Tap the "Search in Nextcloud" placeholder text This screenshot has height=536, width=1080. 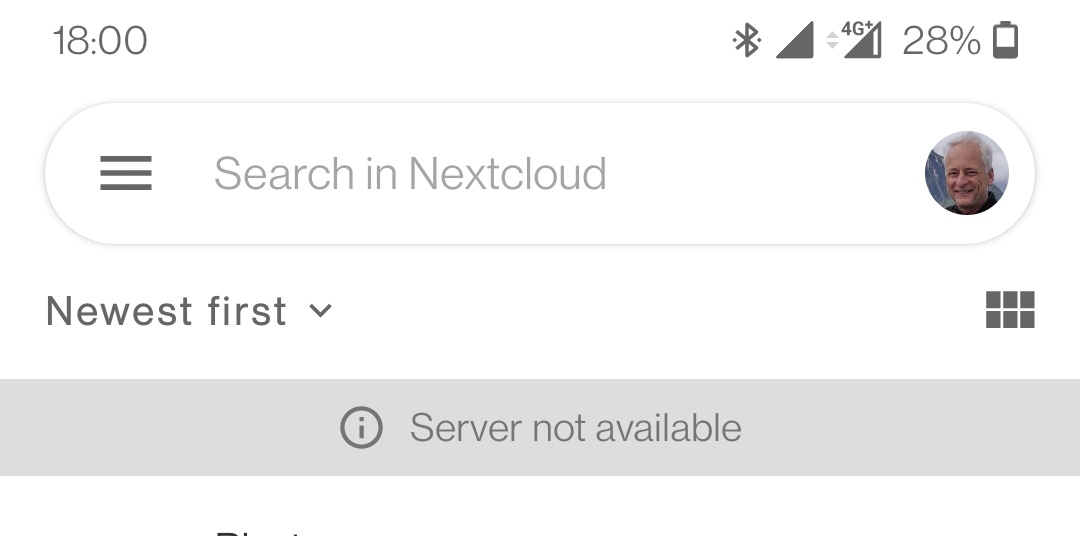pyautogui.click(x=410, y=174)
